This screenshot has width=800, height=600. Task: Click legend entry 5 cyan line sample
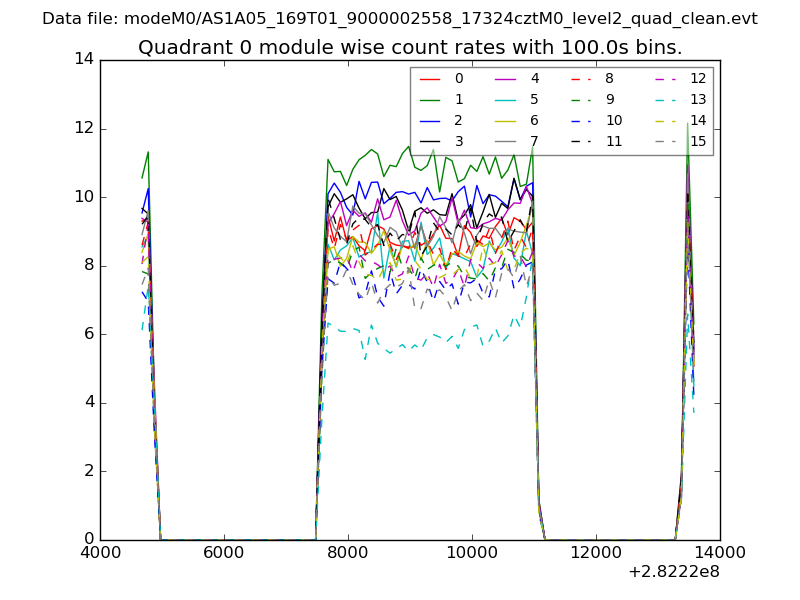pos(505,100)
